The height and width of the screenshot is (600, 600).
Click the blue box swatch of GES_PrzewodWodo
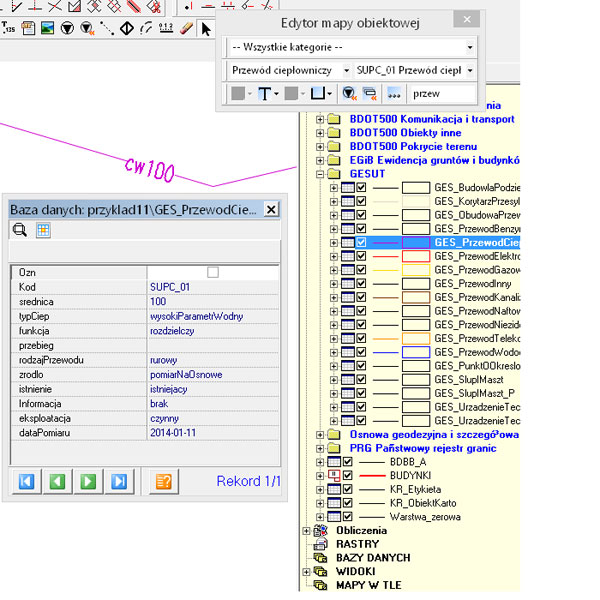(x=416, y=352)
